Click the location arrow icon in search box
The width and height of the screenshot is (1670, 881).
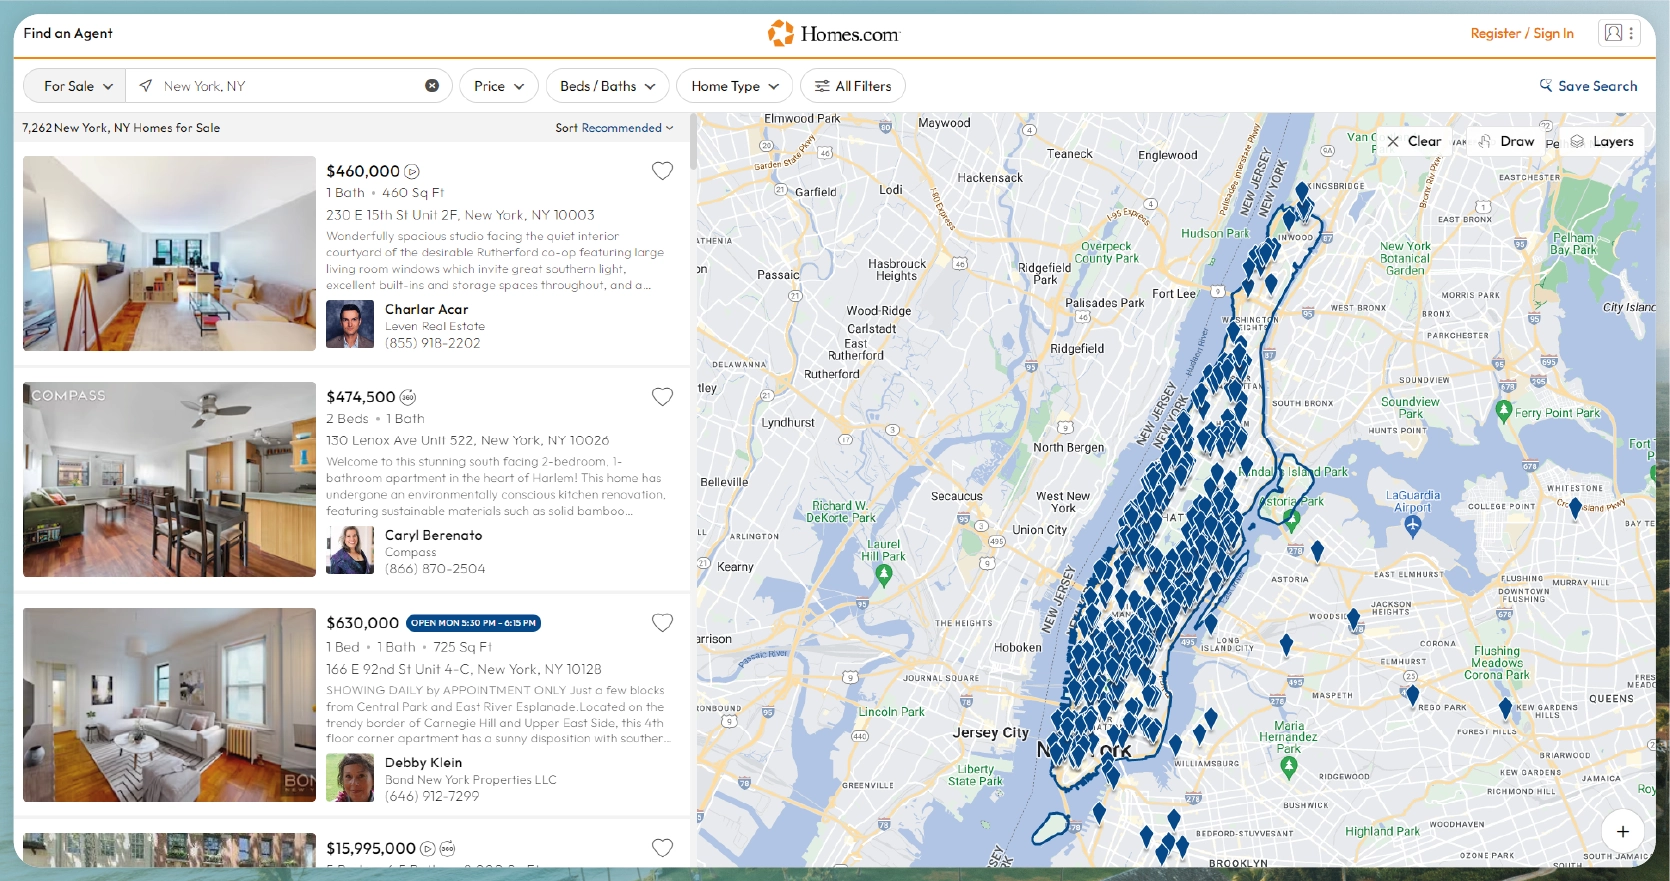tap(146, 86)
